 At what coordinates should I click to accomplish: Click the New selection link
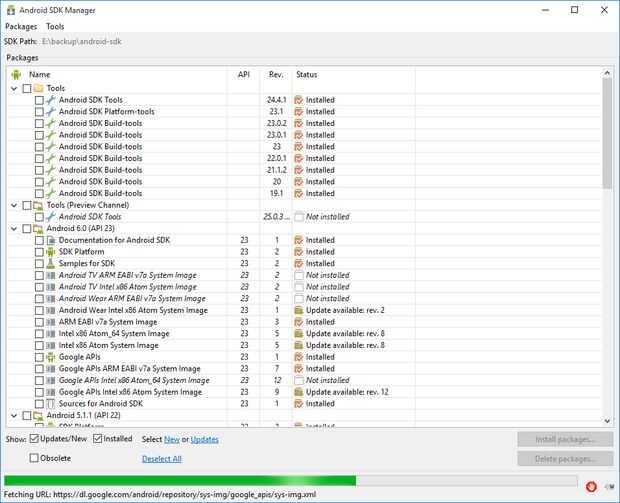tap(172, 439)
